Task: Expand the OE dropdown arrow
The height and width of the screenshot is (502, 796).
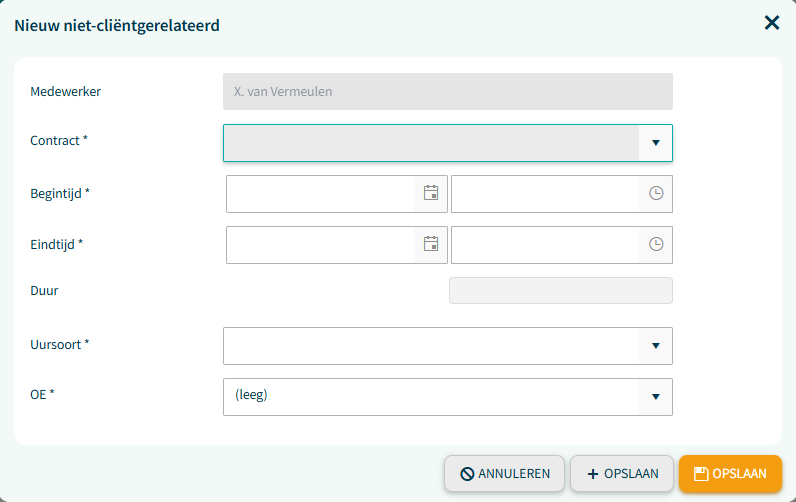Action: tap(655, 396)
